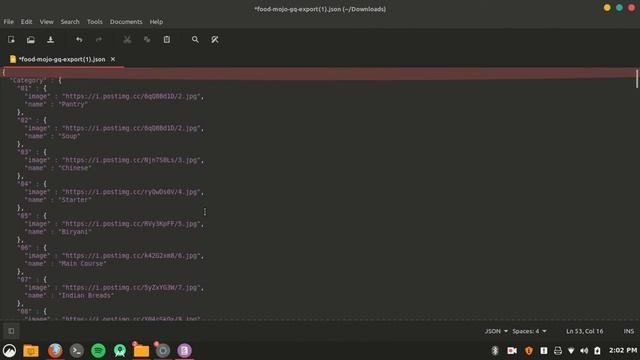The width and height of the screenshot is (640, 360).
Task: Open the terminal from the taskbar
Action: click(76, 351)
